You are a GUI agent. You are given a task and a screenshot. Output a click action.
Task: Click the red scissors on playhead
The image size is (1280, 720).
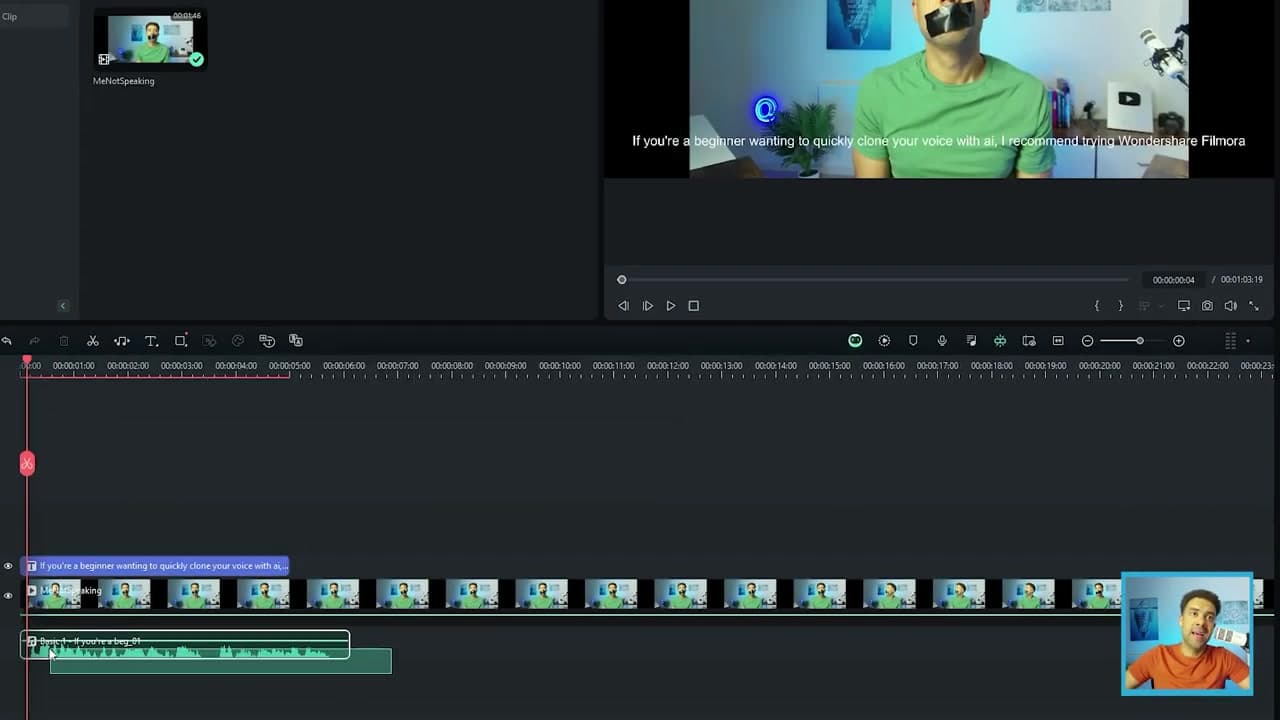click(x=27, y=463)
